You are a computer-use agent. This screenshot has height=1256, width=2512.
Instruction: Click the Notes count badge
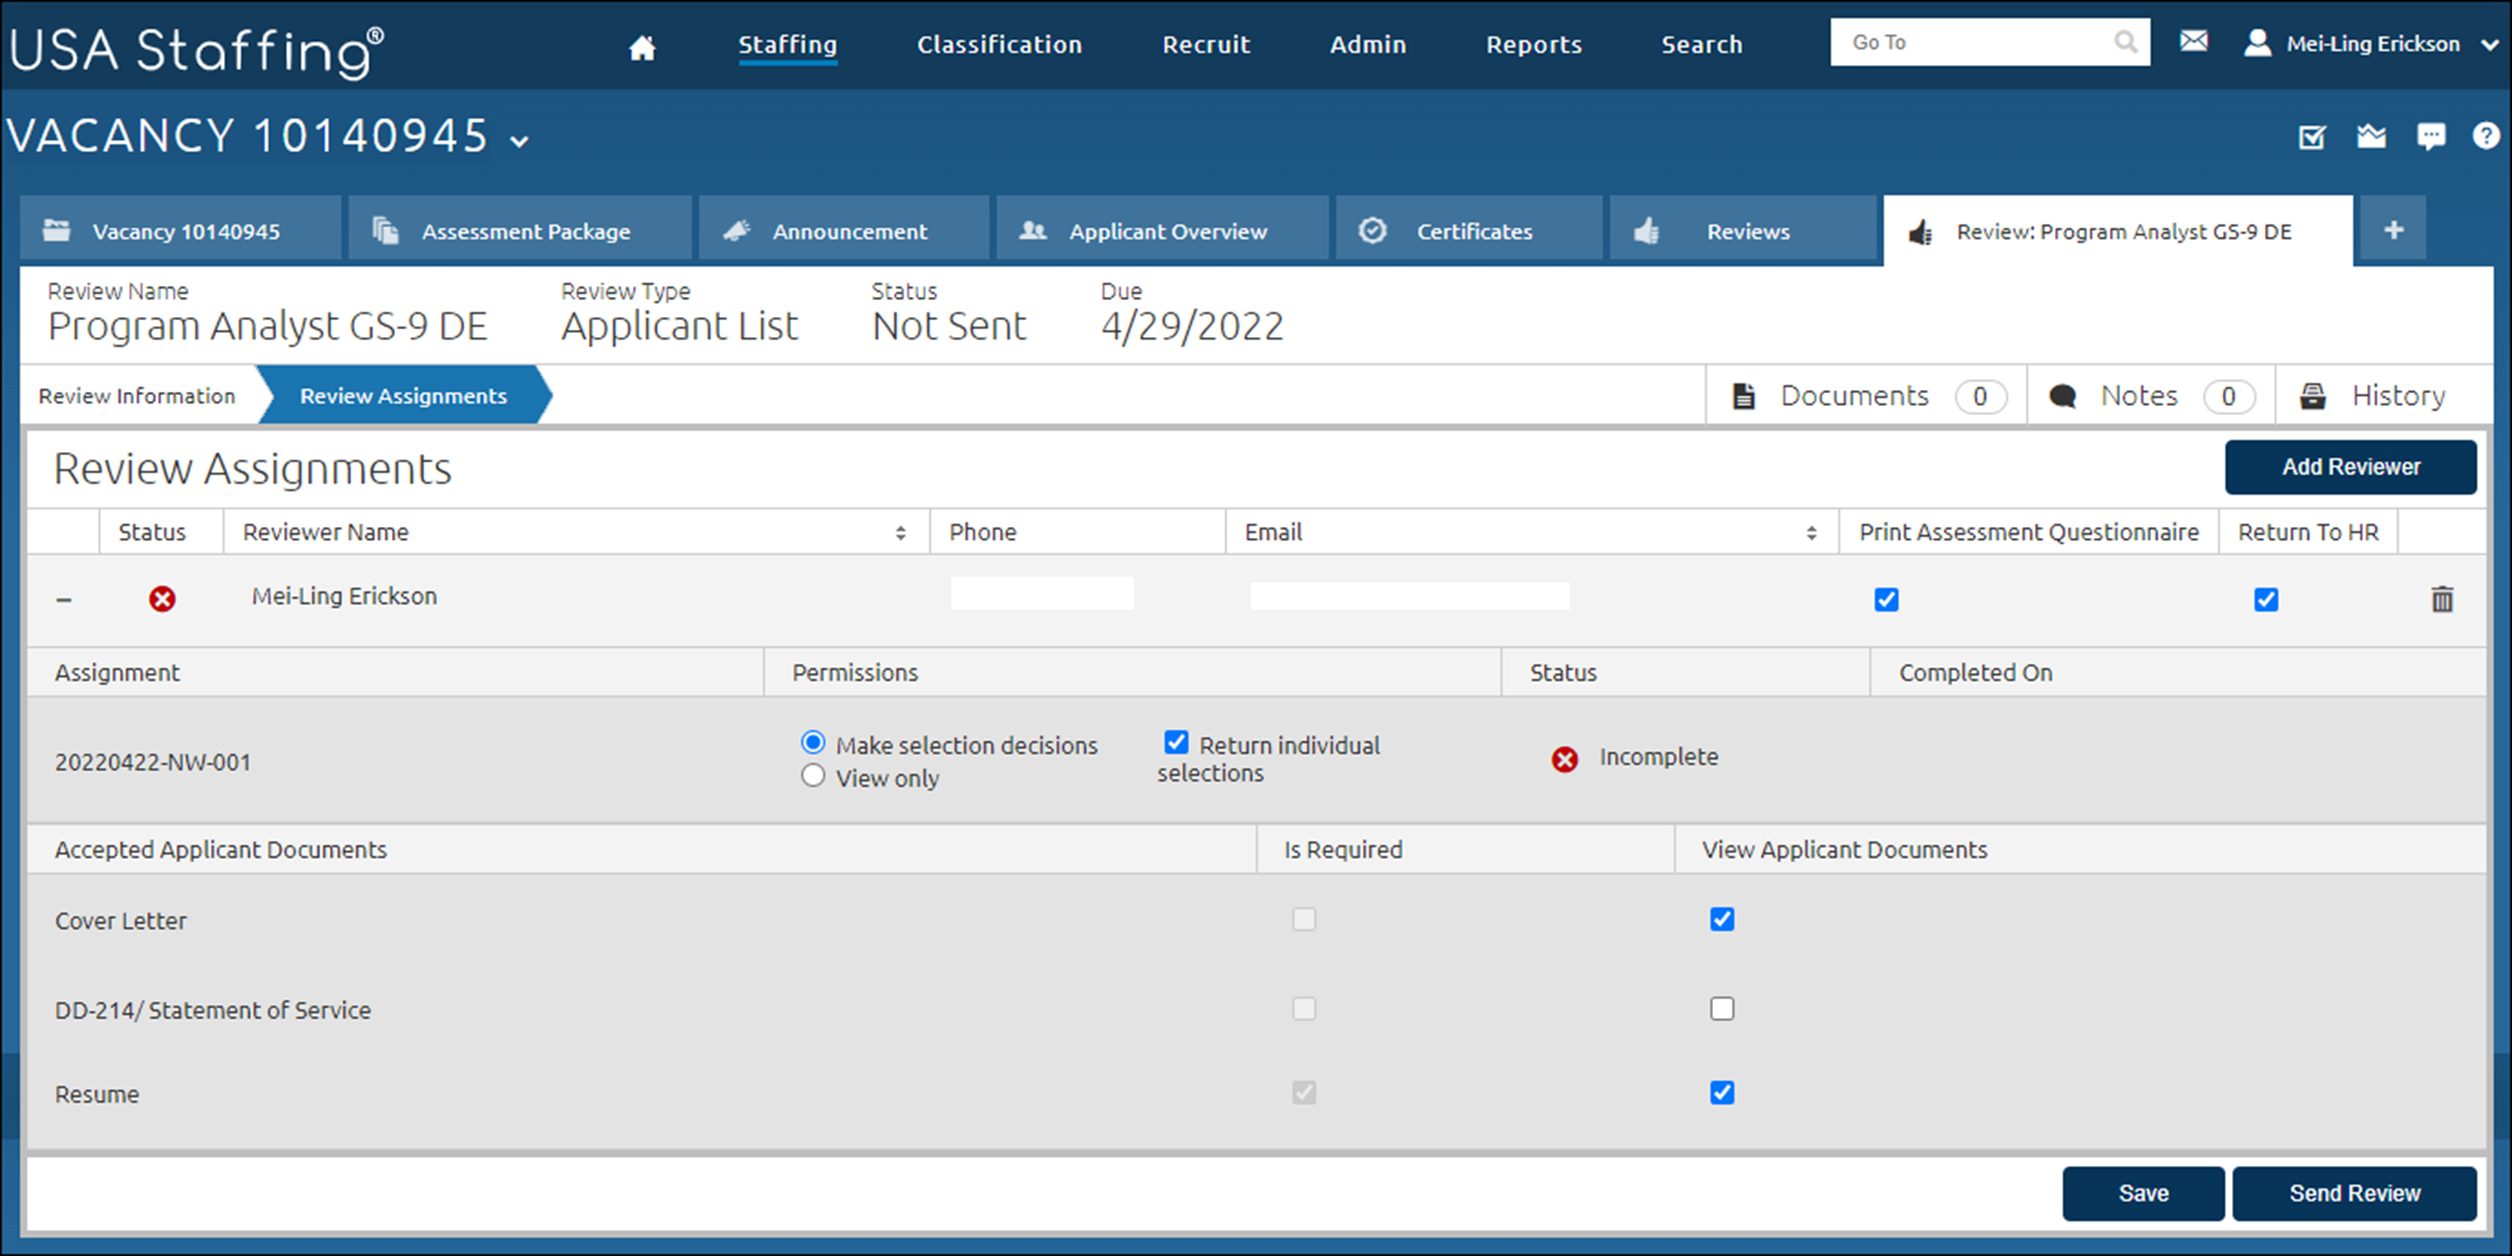pyautogui.click(x=2228, y=397)
